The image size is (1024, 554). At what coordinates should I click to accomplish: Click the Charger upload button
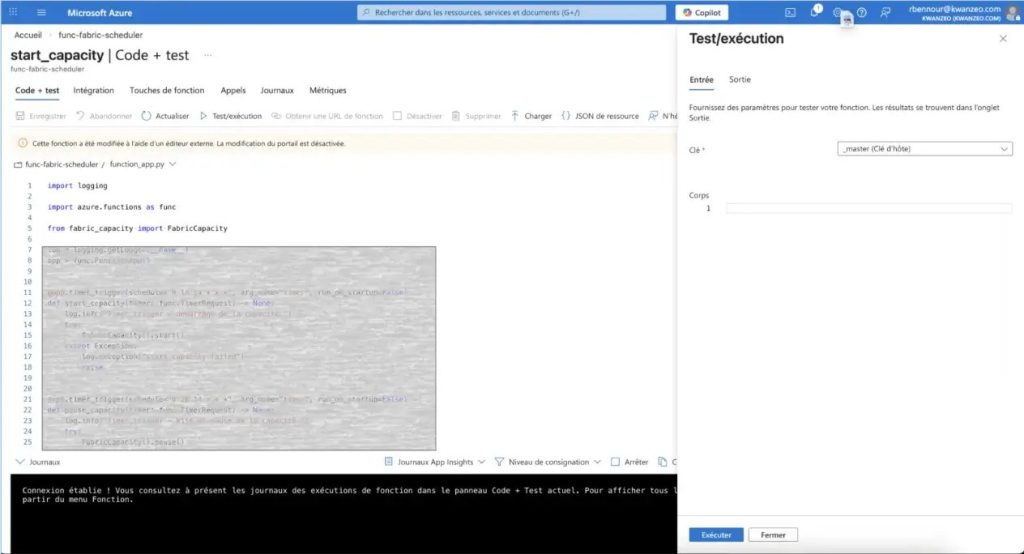(531, 116)
